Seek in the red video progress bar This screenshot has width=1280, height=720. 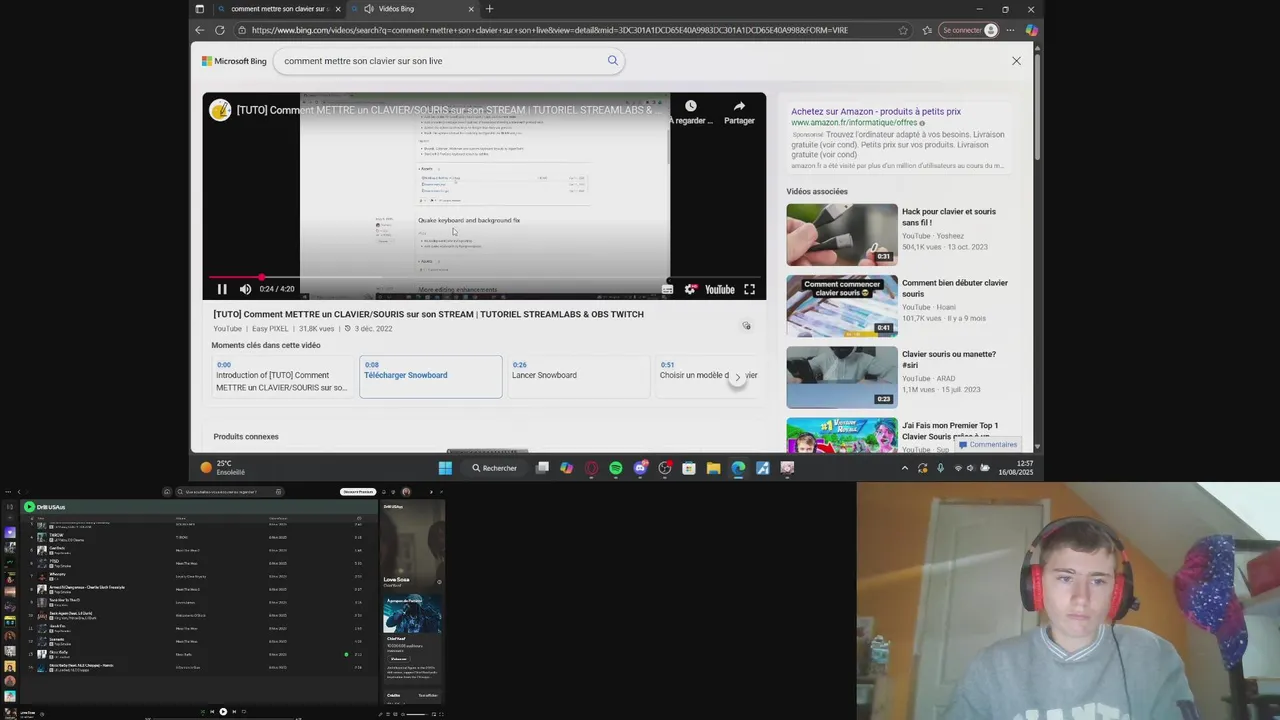pyautogui.click(x=484, y=277)
